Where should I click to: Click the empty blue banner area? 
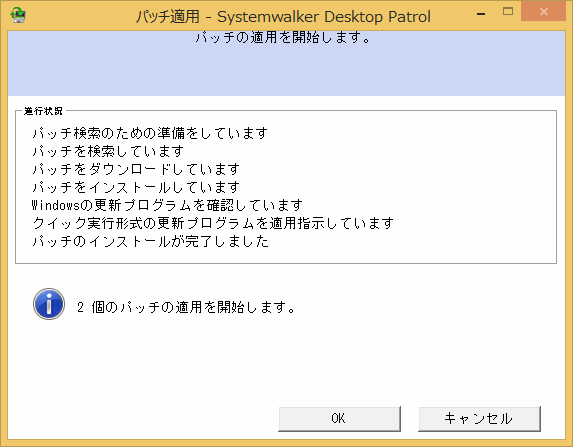[x=286, y=71]
